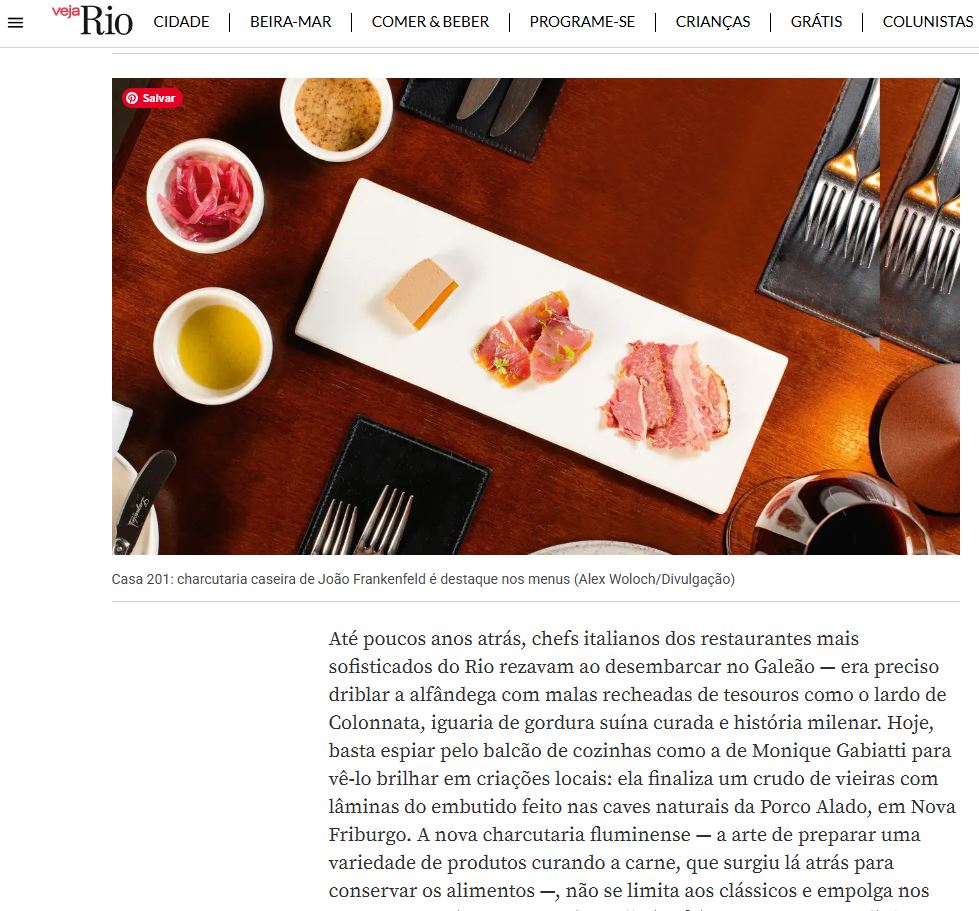Click the olive oil bowl in photo

click(213, 345)
